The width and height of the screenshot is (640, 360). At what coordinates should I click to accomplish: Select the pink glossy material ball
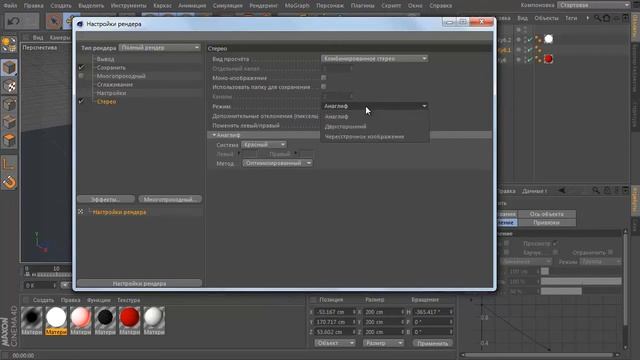[80, 318]
